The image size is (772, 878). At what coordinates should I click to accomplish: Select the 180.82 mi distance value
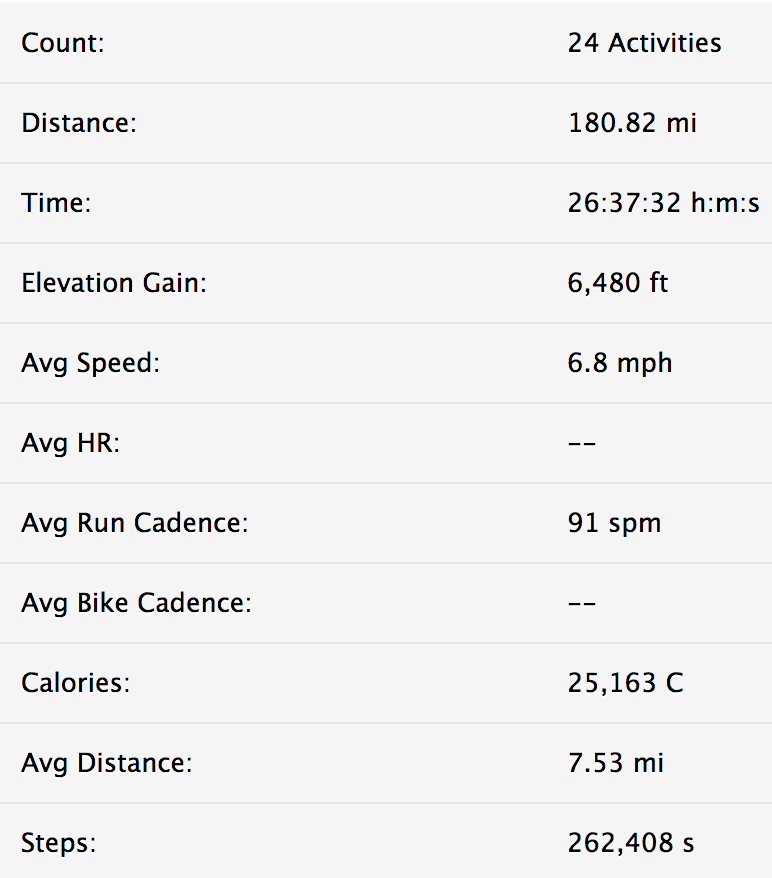632,123
